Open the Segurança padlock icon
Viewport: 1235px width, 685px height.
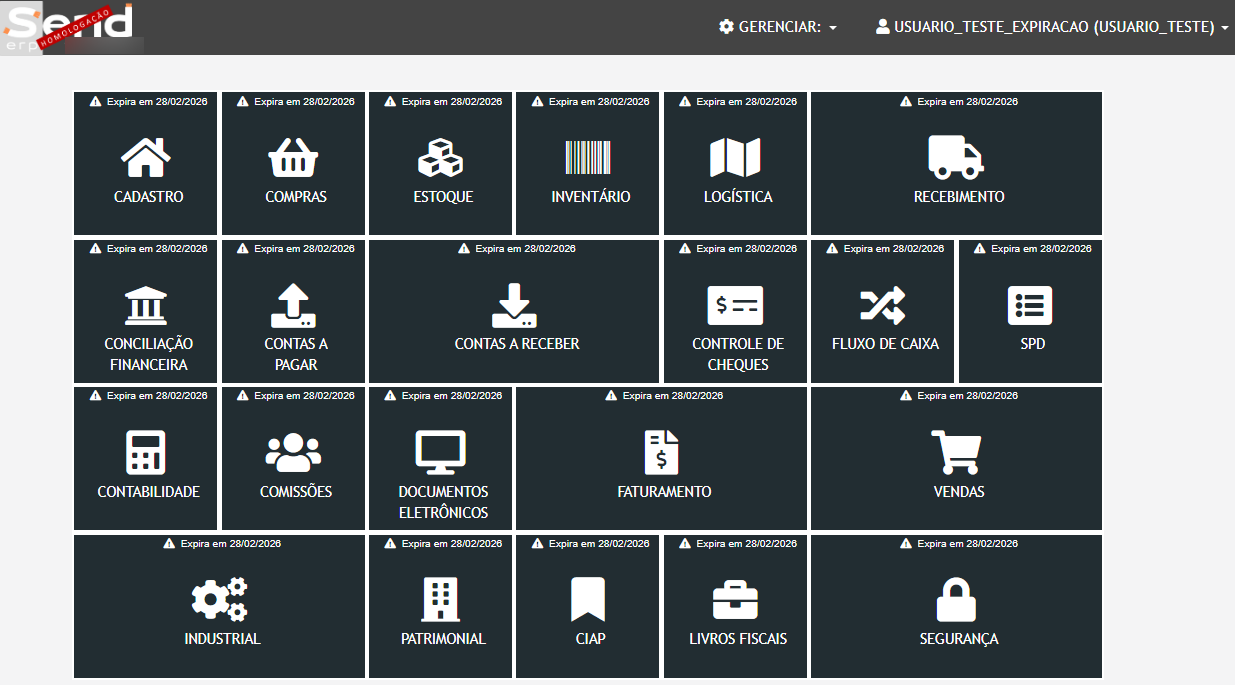click(x=956, y=600)
